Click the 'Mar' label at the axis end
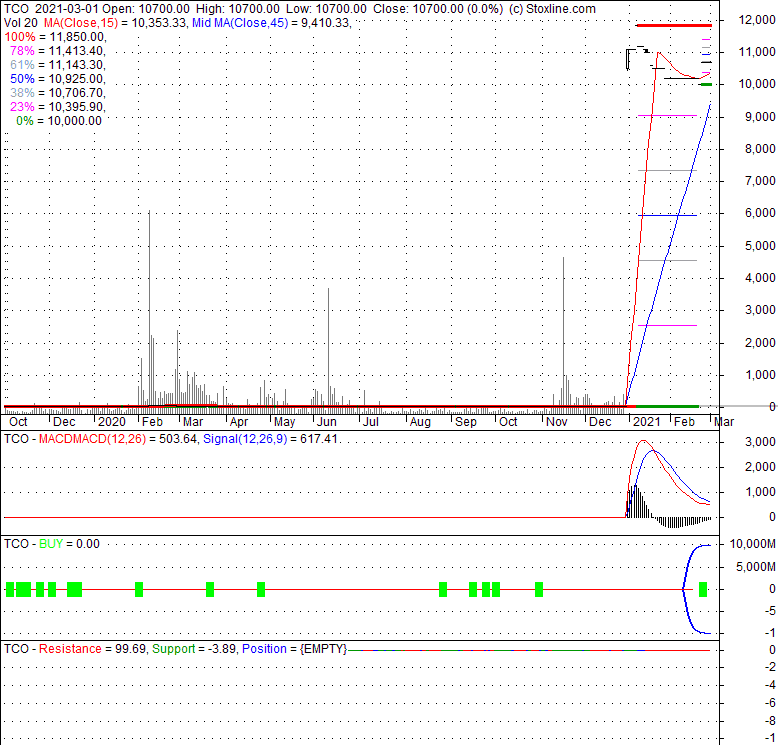 [724, 422]
